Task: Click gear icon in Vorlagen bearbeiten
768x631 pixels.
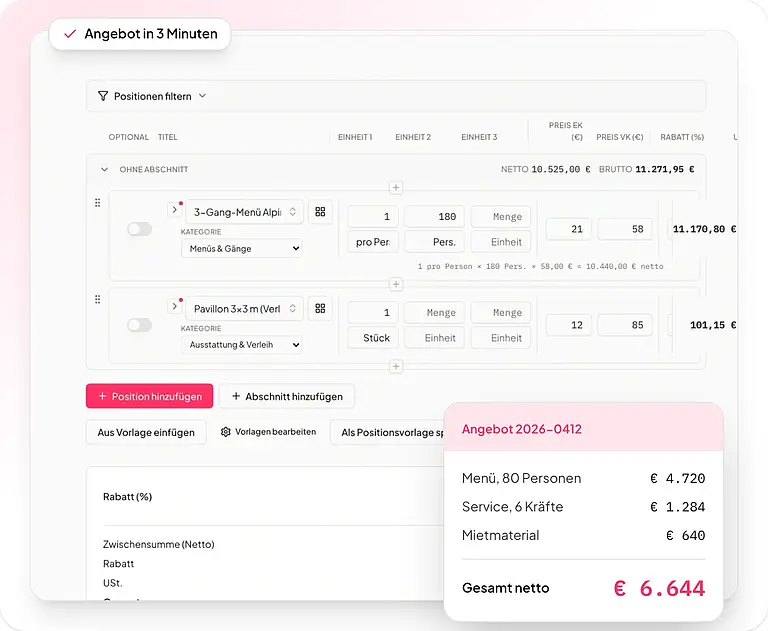Action: [225, 432]
